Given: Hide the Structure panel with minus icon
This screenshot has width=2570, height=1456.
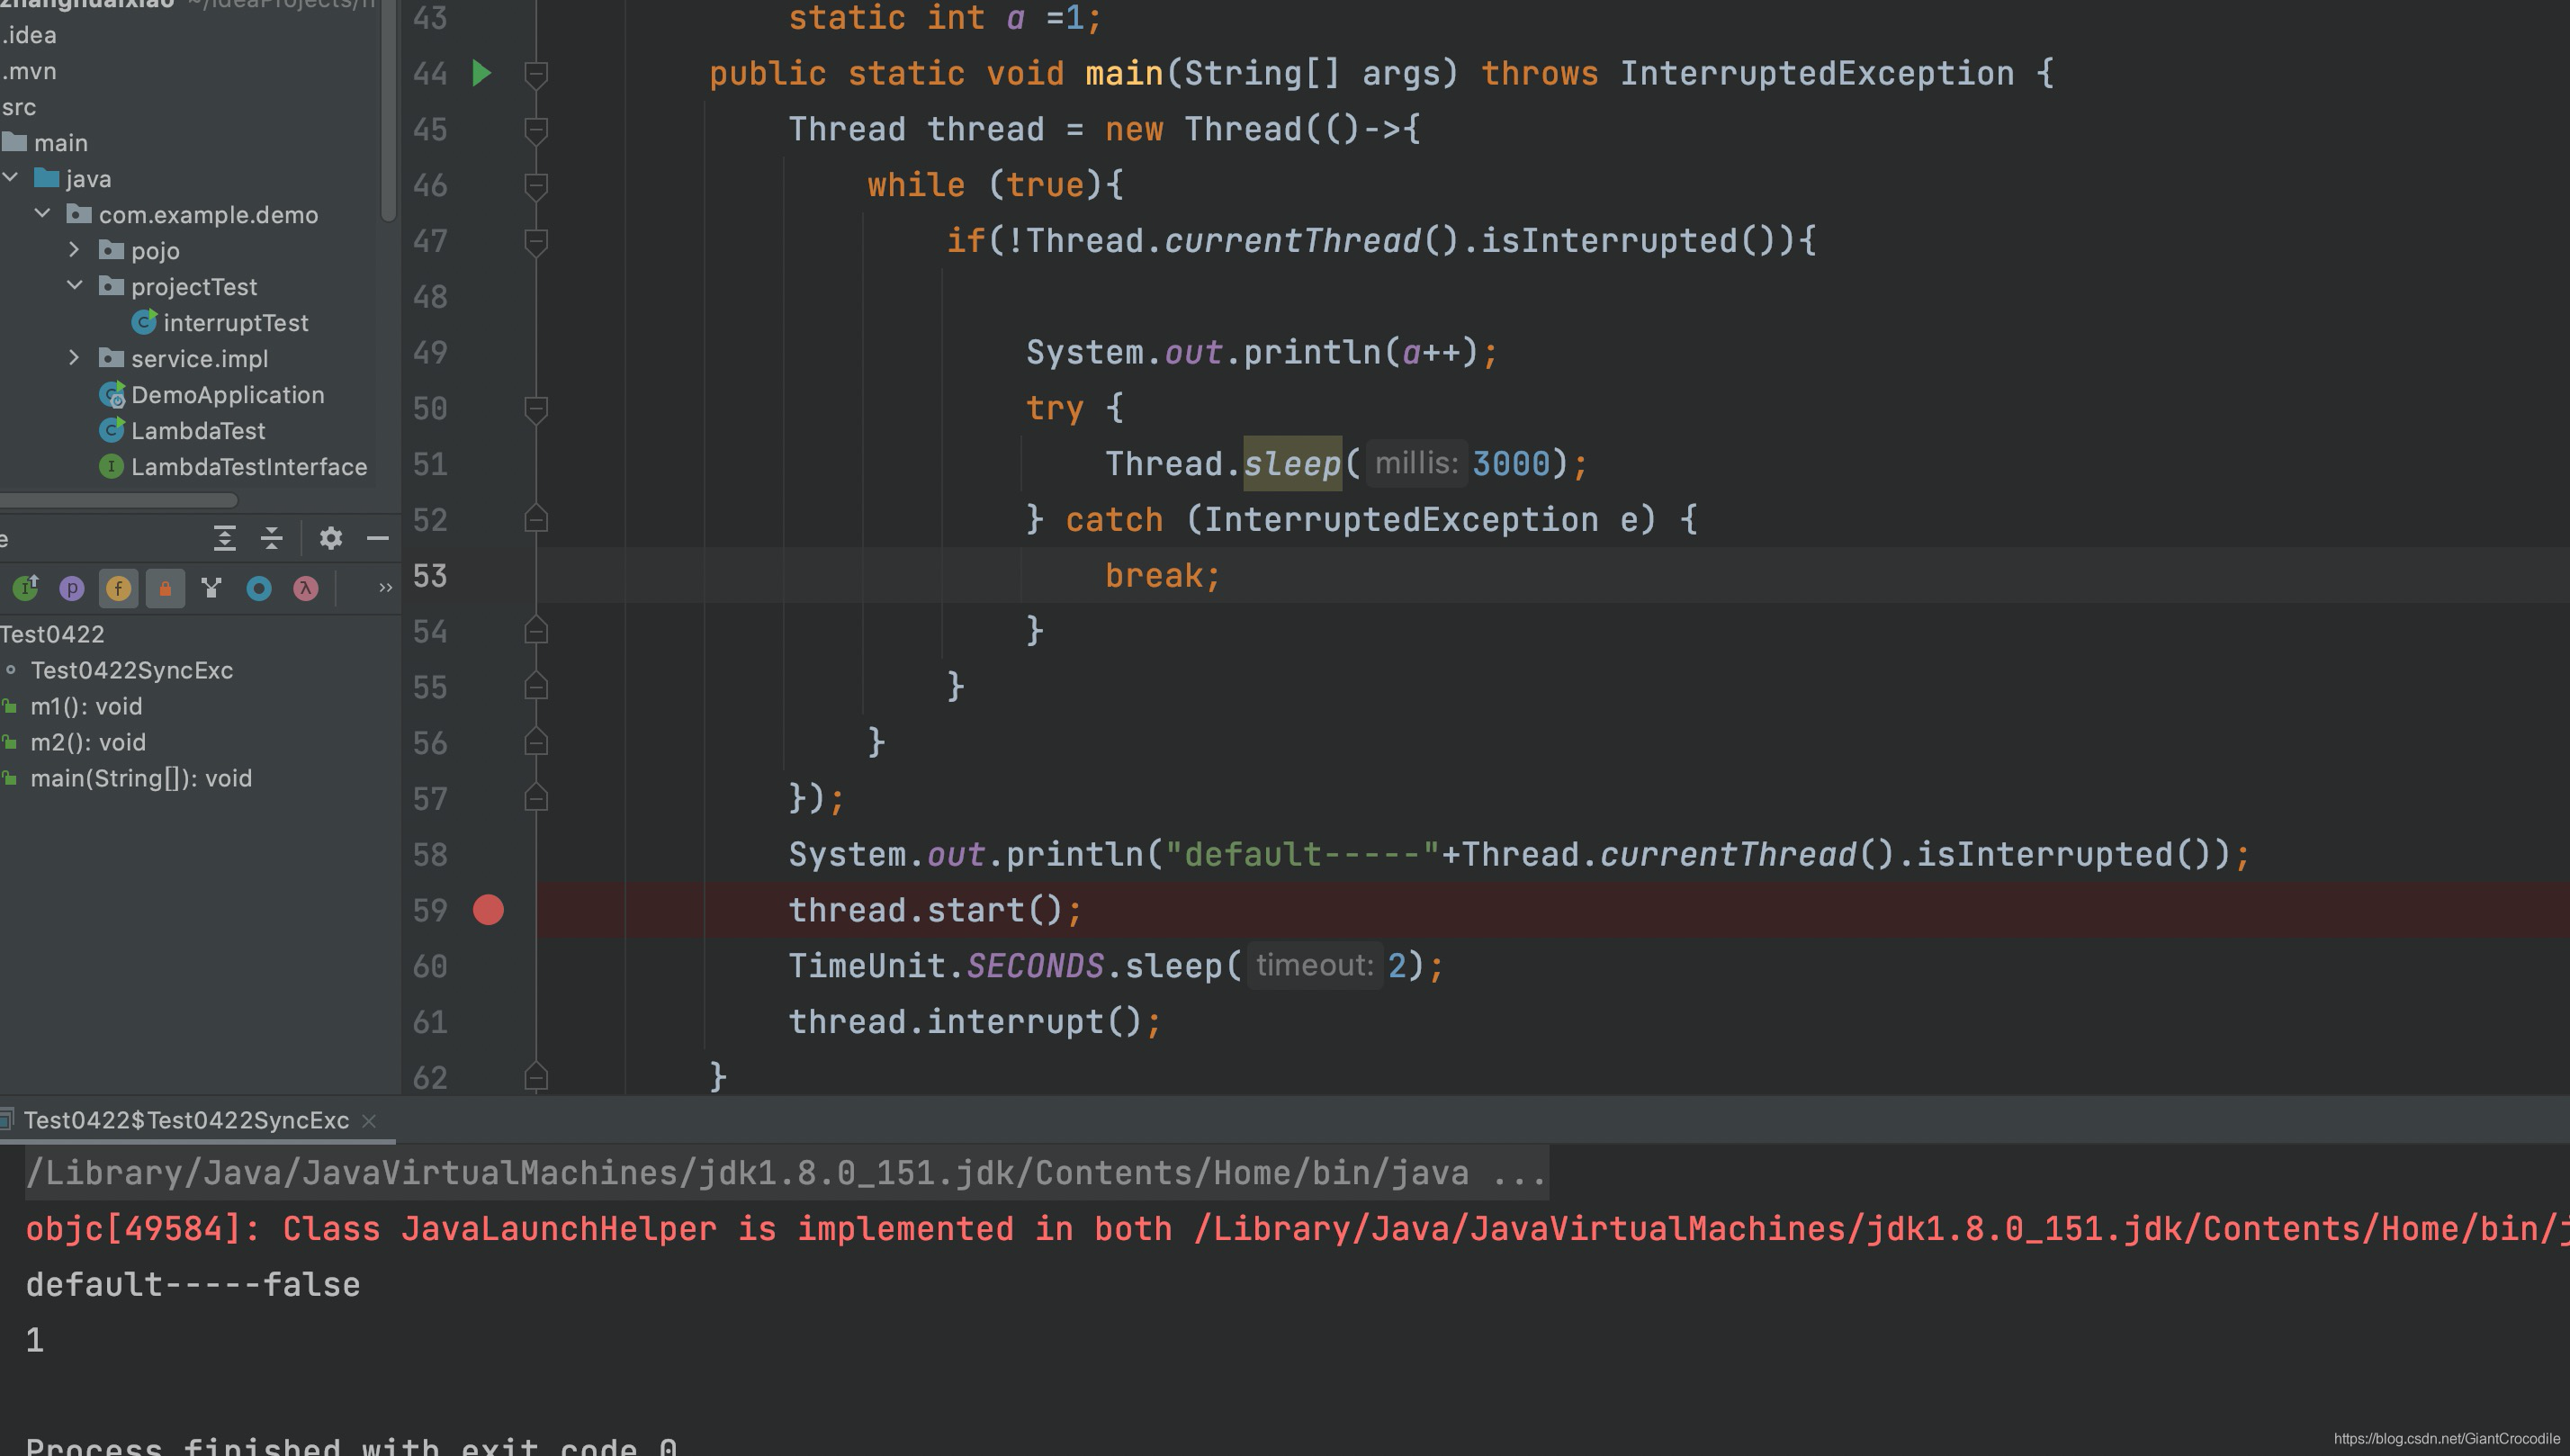Looking at the screenshot, I should [378, 538].
